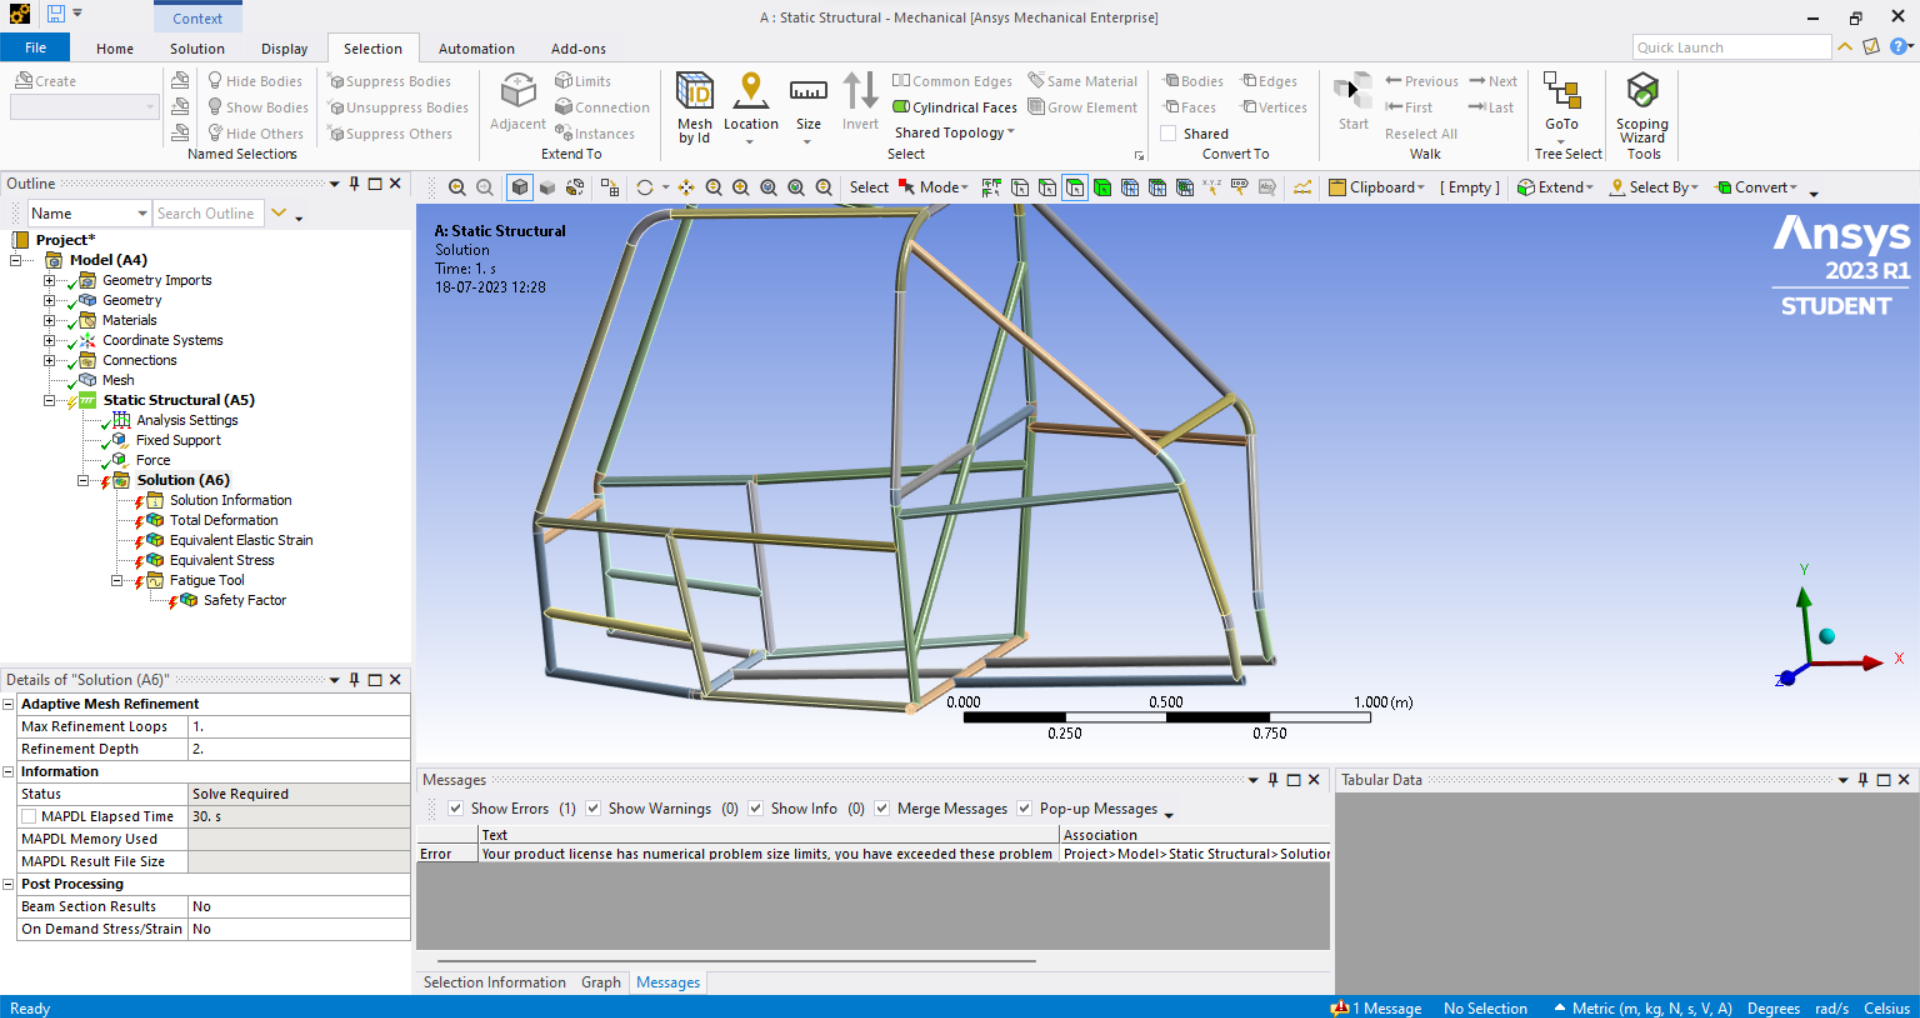Activate the Pan view tool

pyautogui.click(x=686, y=188)
